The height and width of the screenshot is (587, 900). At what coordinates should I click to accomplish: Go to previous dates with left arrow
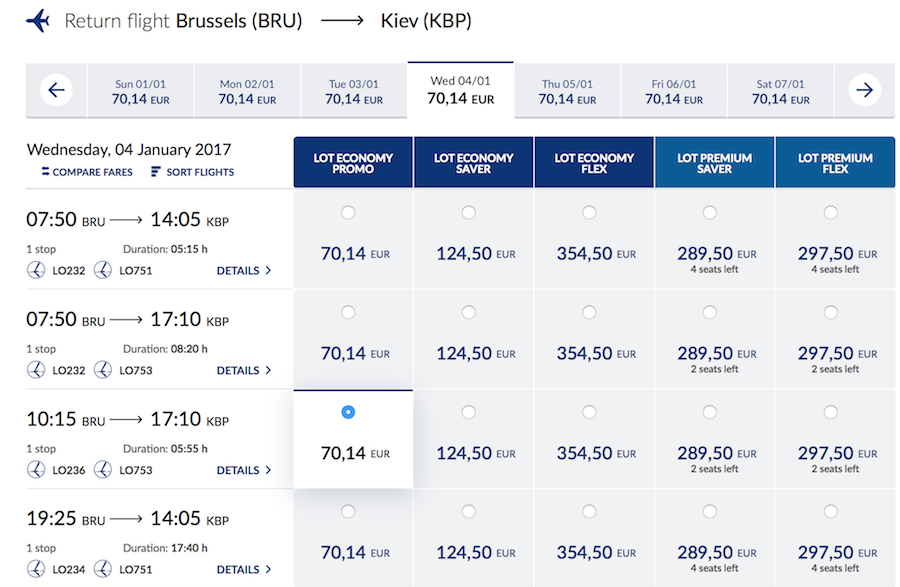[56, 91]
